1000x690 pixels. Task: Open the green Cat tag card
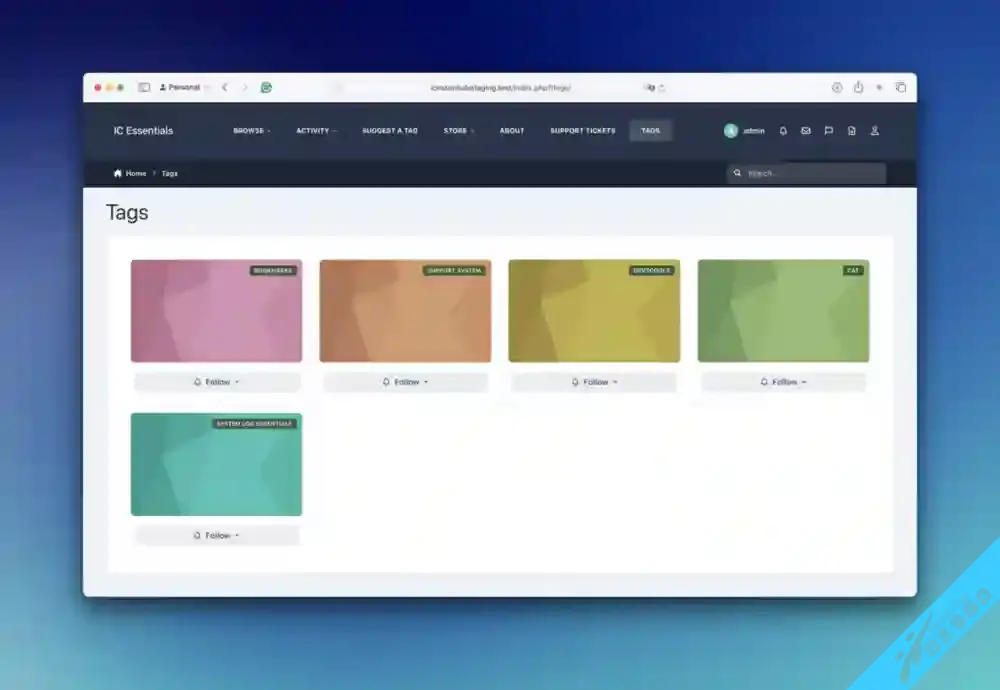pos(783,312)
